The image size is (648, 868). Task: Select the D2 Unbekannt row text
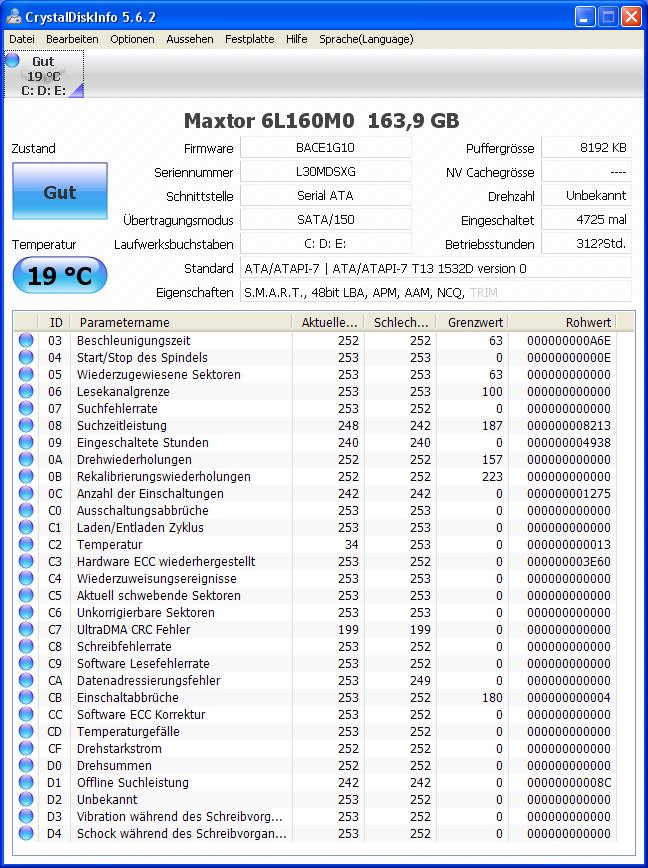pos(107,799)
